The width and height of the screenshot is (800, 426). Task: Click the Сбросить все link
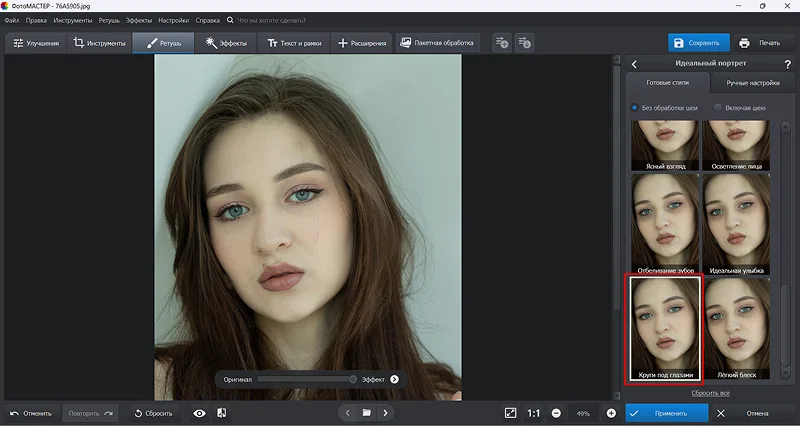pyautogui.click(x=710, y=393)
